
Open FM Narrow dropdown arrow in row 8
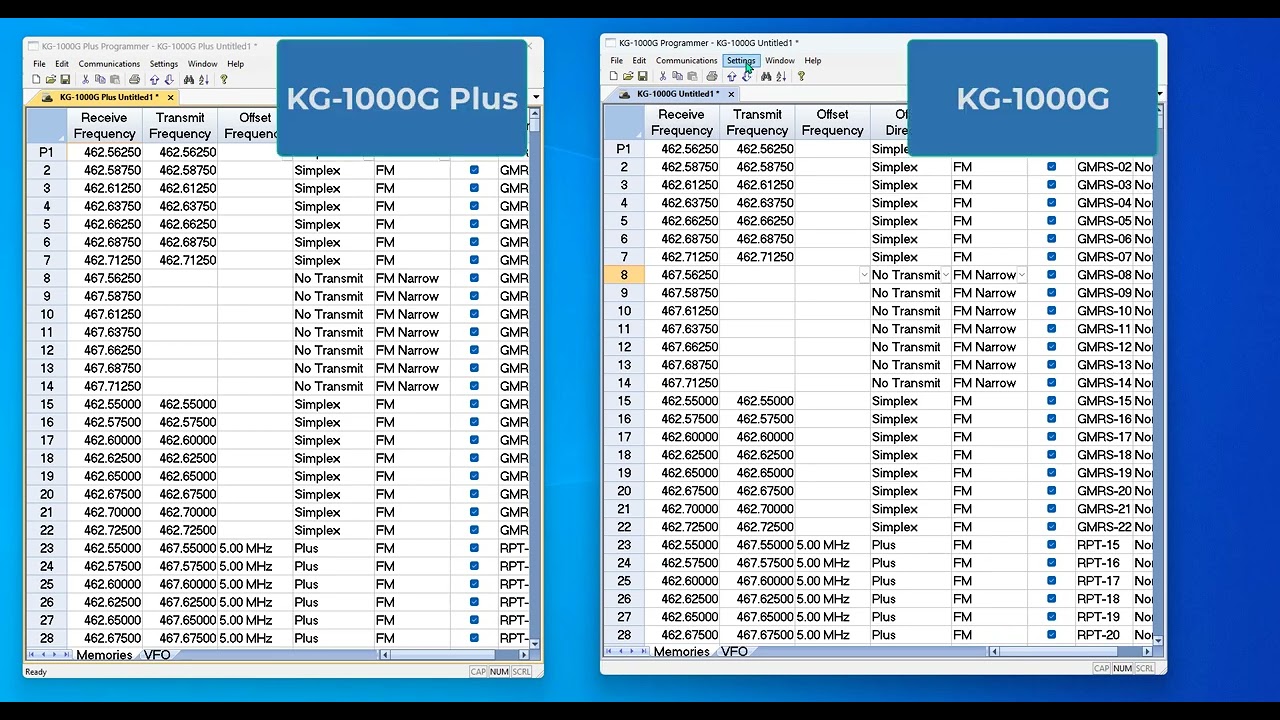(1021, 275)
